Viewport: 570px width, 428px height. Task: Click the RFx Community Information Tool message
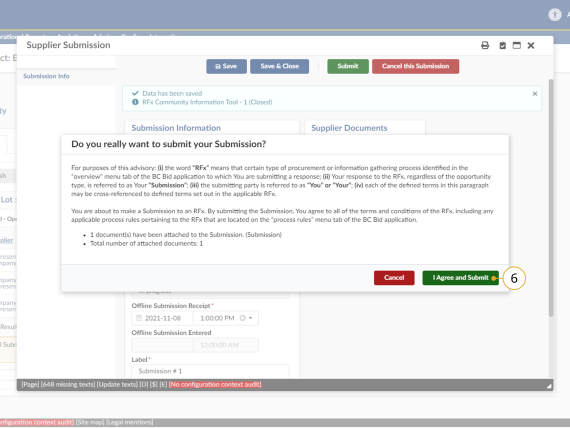tap(207, 102)
